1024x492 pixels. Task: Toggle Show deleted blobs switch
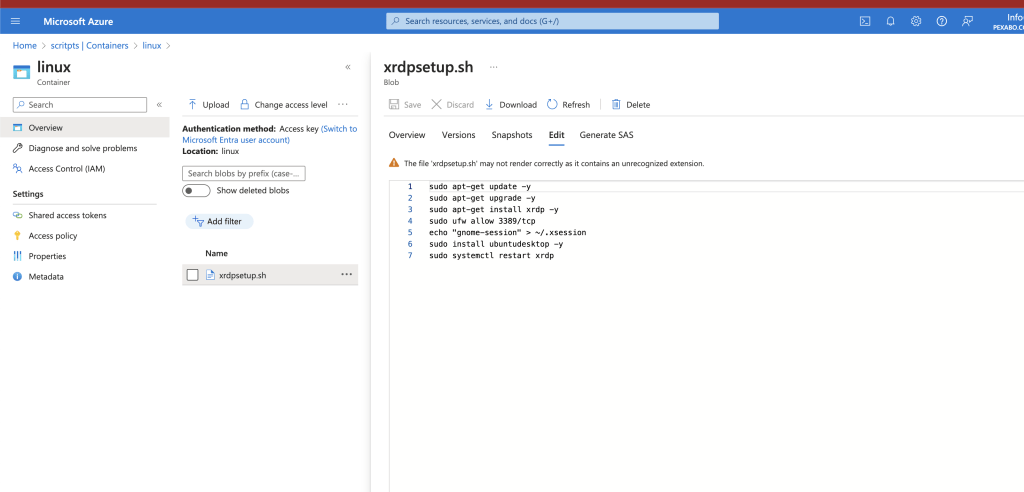[197, 191]
